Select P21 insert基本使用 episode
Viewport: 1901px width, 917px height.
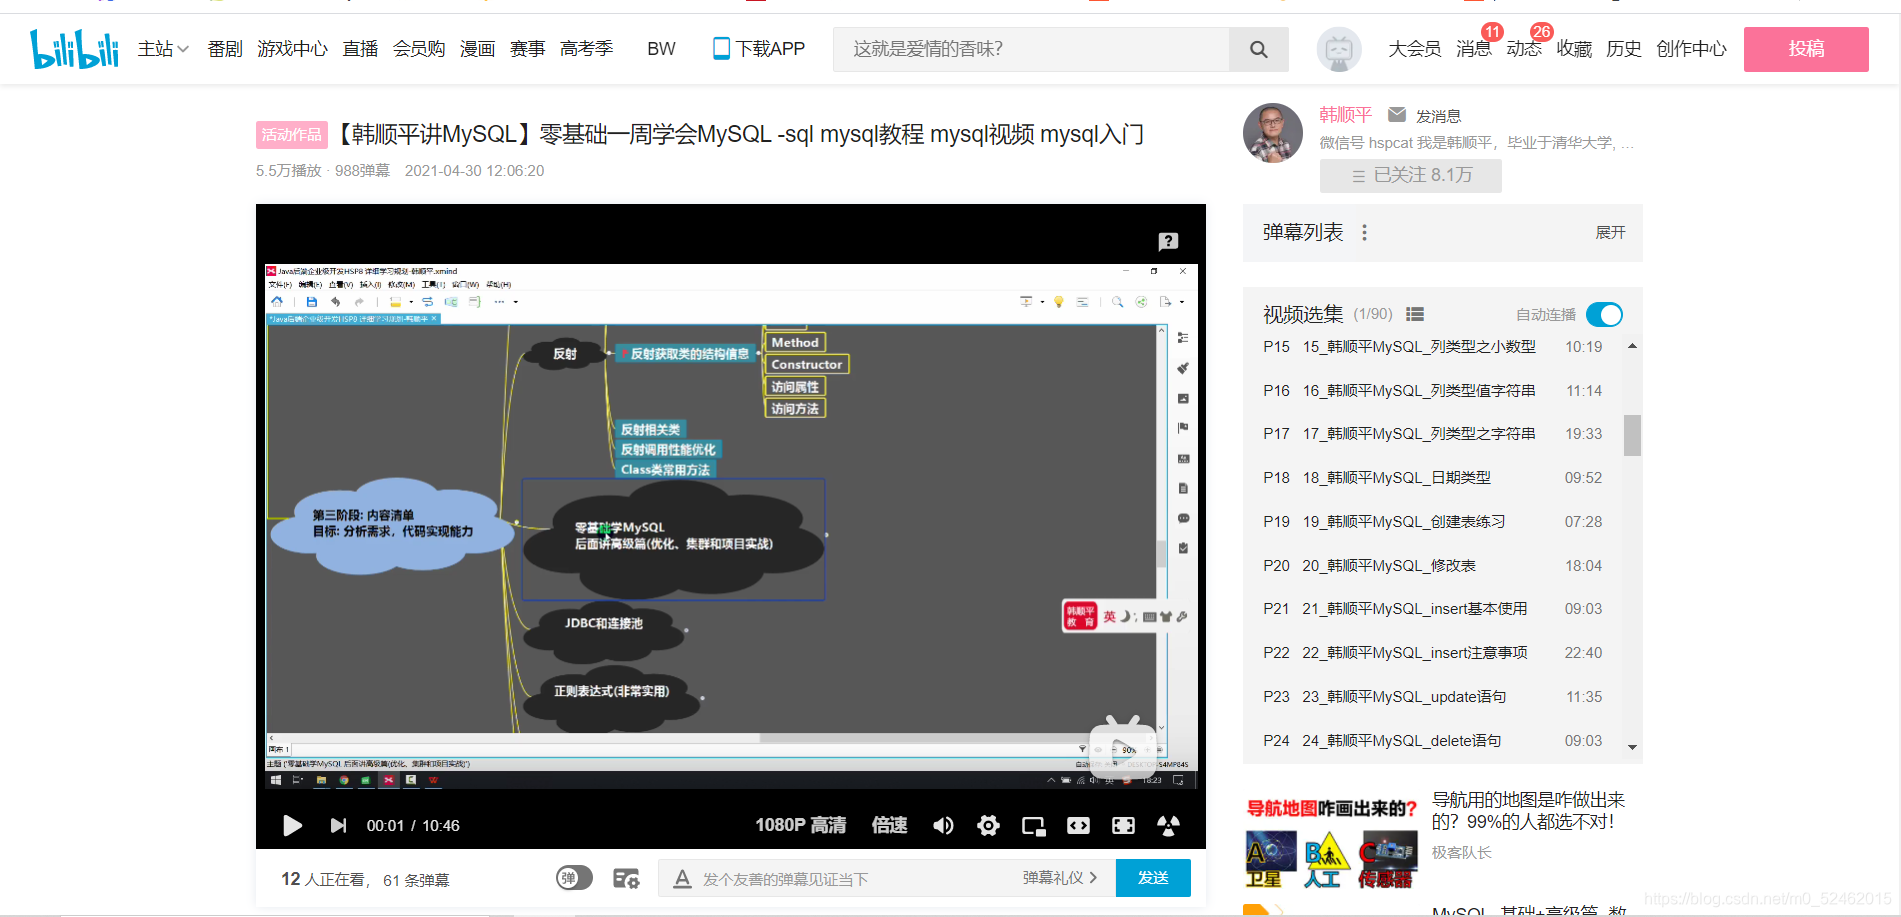(1432, 609)
